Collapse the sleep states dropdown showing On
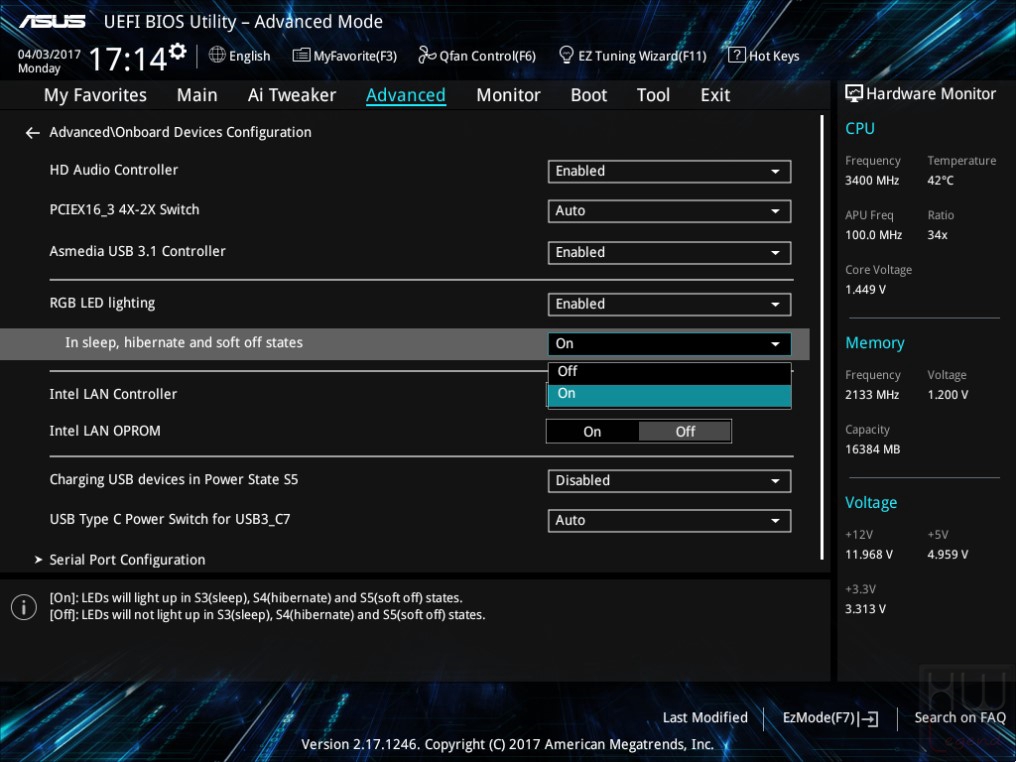Screen dimensions: 1016x762 point(669,344)
